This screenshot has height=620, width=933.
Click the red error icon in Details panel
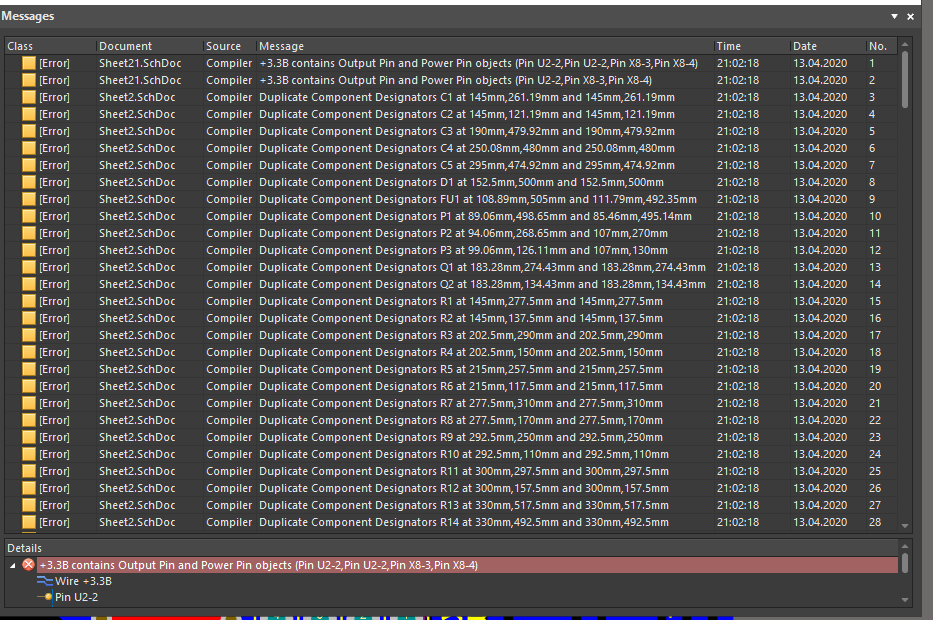[29, 565]
